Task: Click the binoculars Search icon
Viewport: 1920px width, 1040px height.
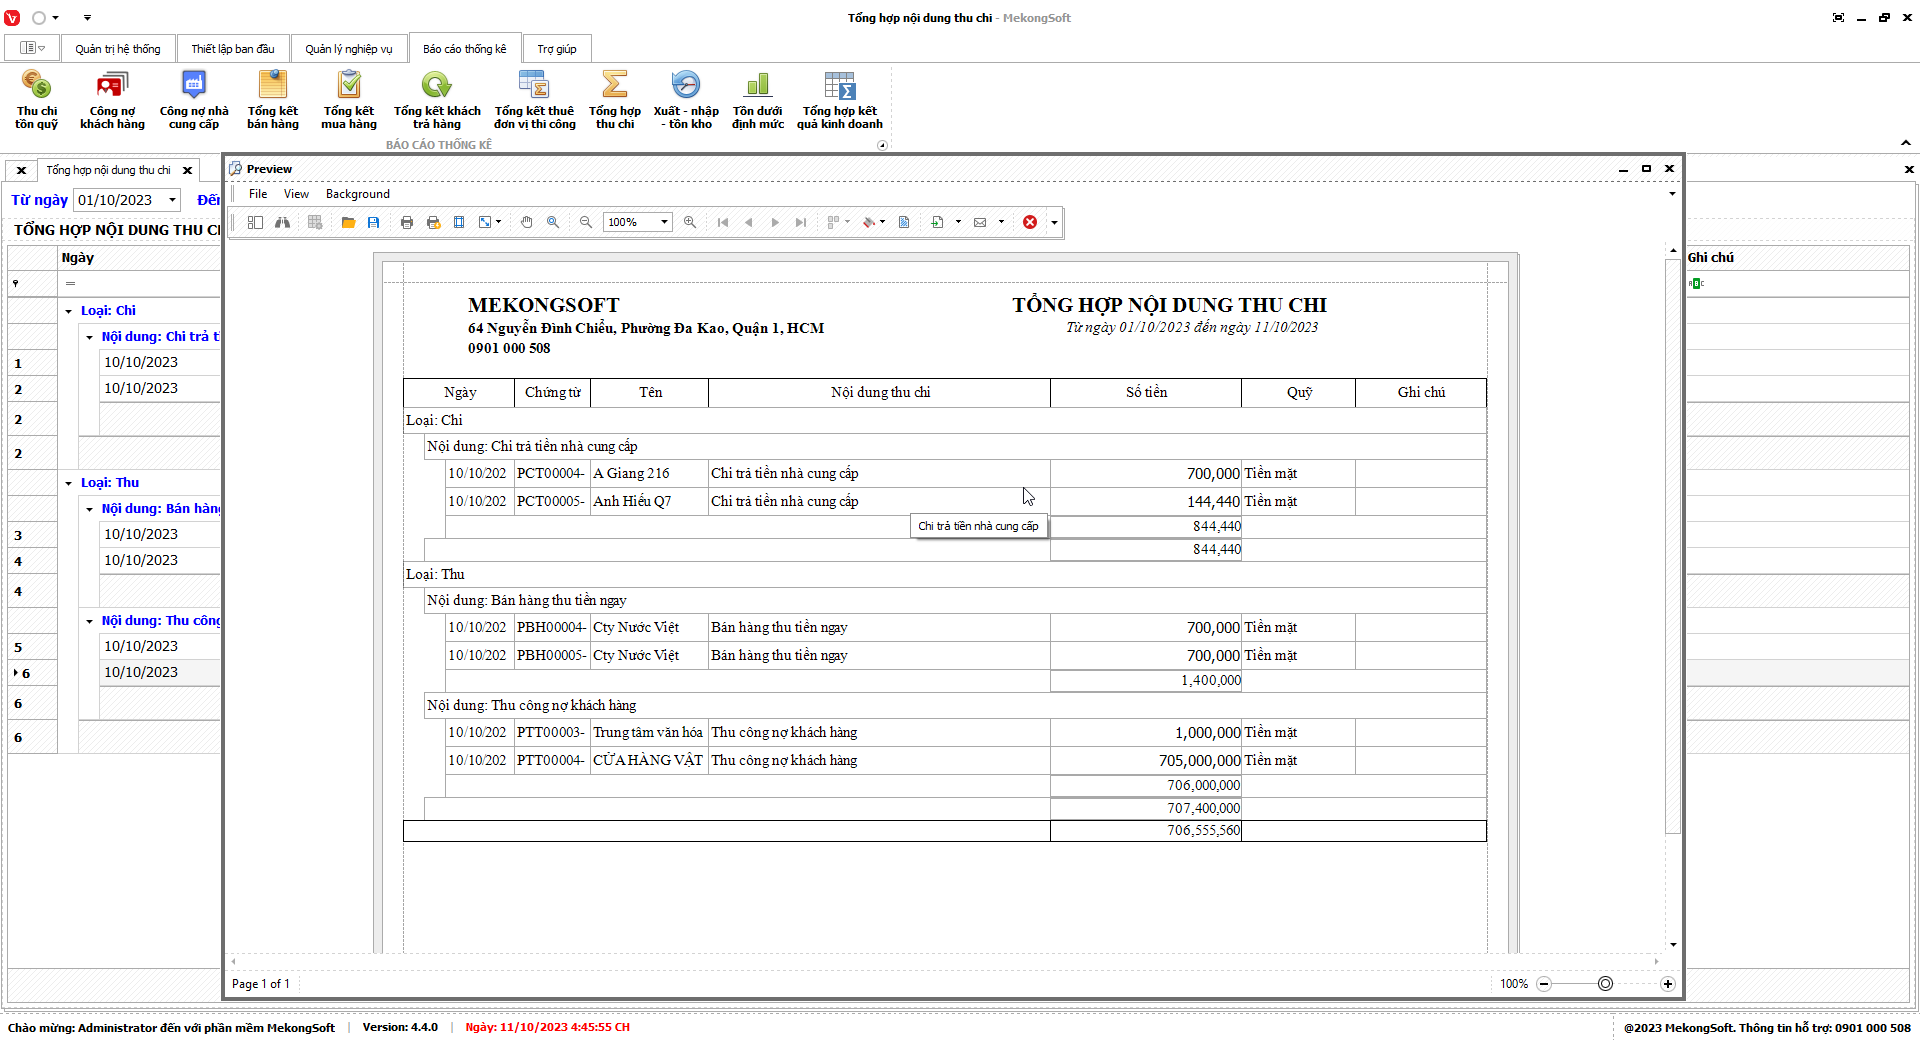Action: coord(283,222)
